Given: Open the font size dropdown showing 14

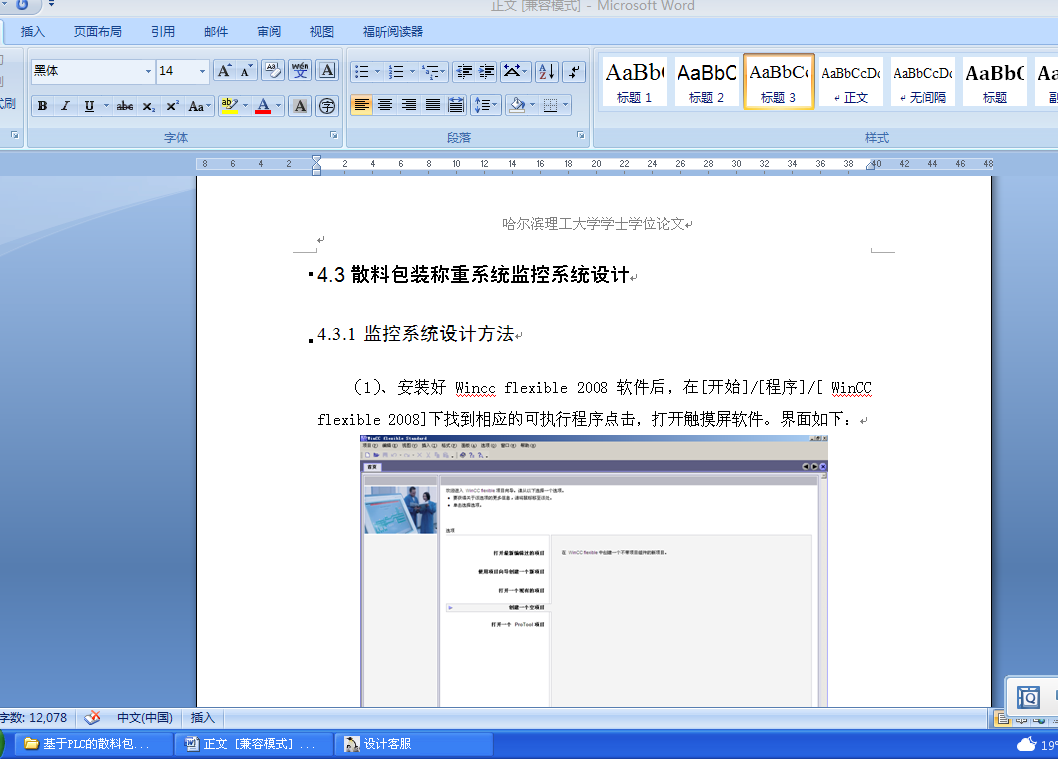Looking at the screenshot, I should [182, 71].
